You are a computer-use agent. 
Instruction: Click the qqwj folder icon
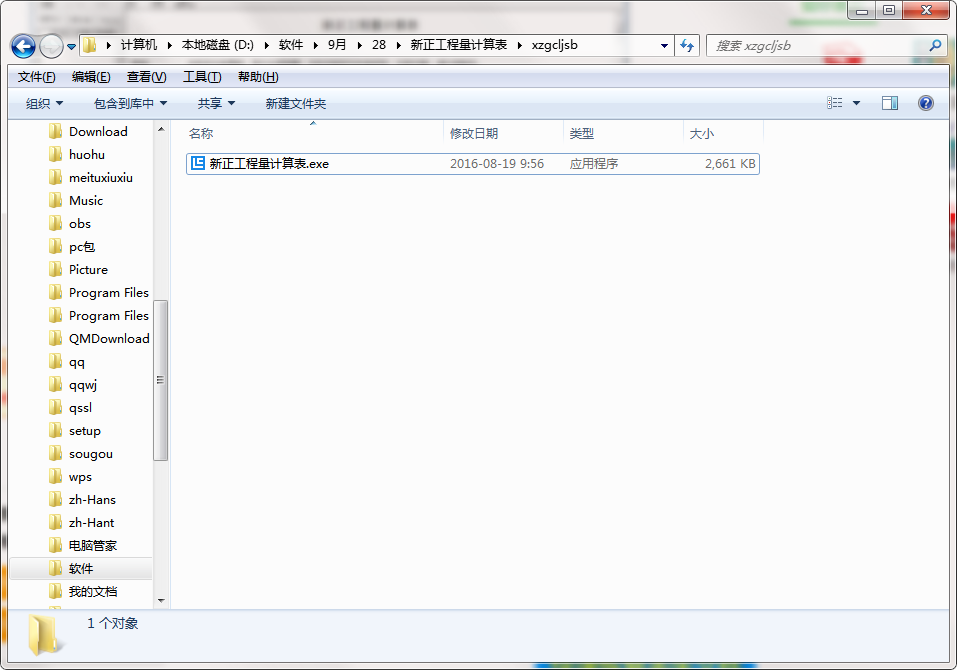click(x=56, y=385)
